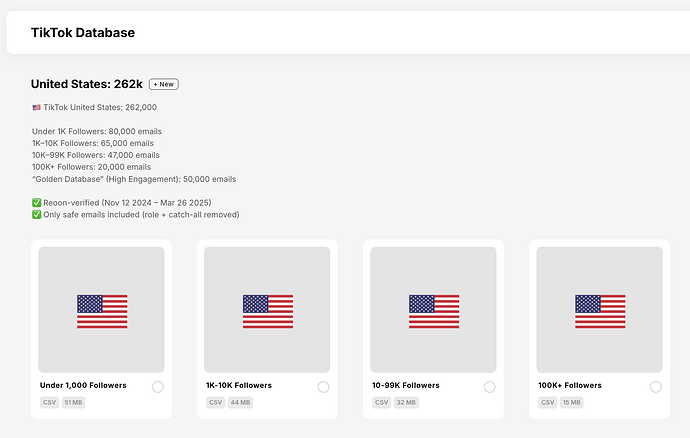Click the small flag emoji beside TikTok United States

coord(37,107)
